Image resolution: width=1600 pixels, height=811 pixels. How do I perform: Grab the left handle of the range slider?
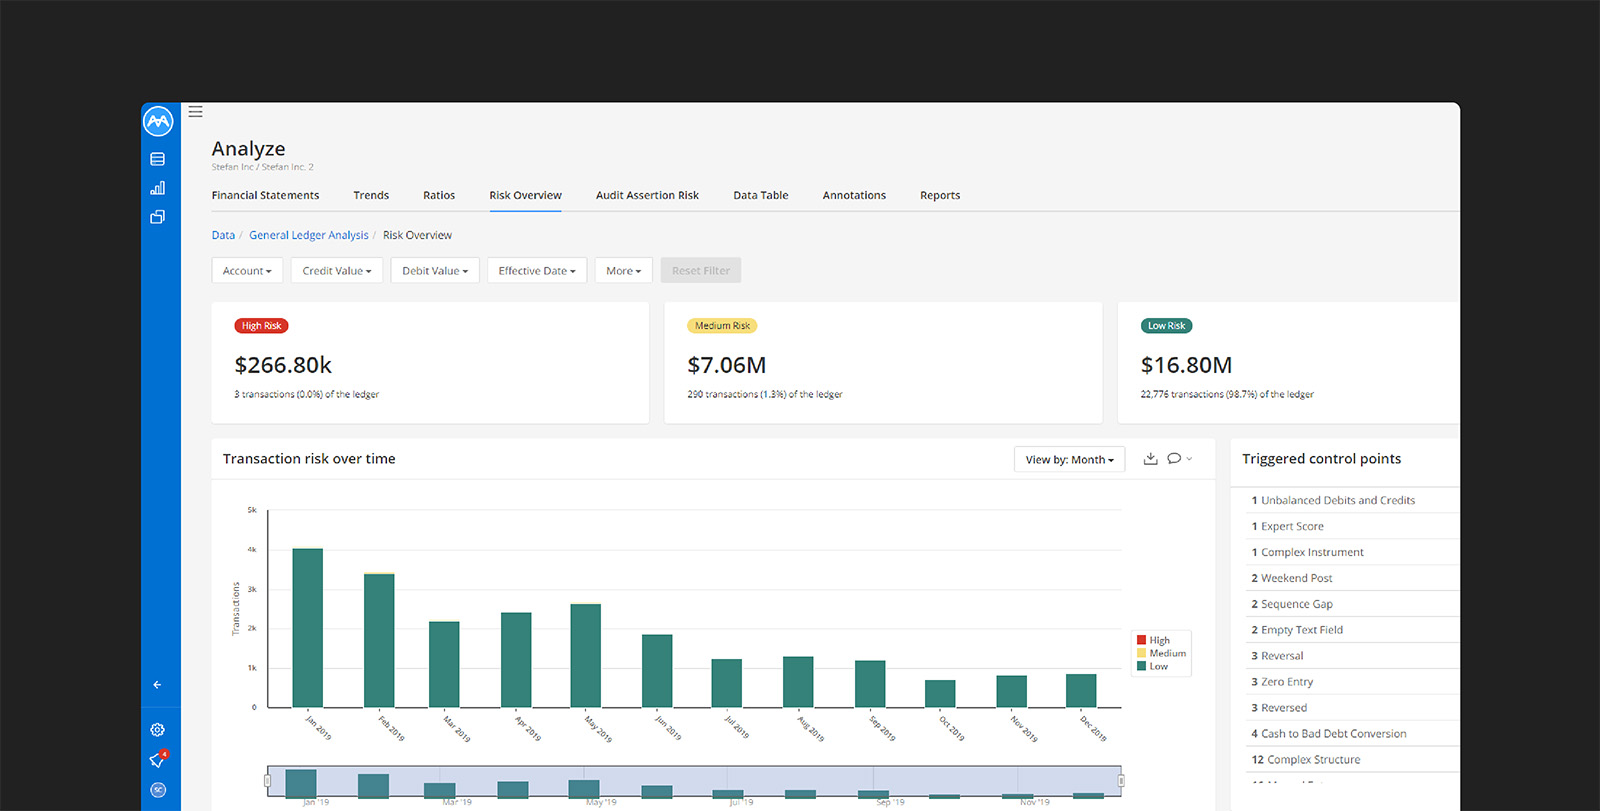(268, 781)
